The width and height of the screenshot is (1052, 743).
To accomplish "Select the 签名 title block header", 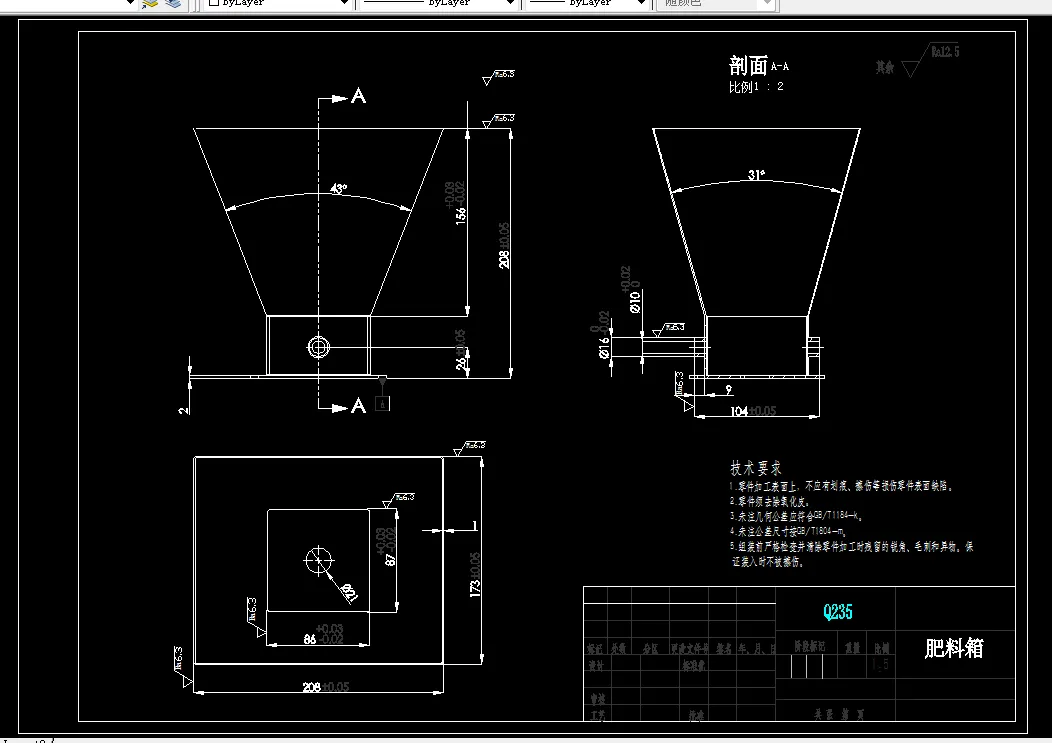I will pyautogui.click(x=723, y=648).
